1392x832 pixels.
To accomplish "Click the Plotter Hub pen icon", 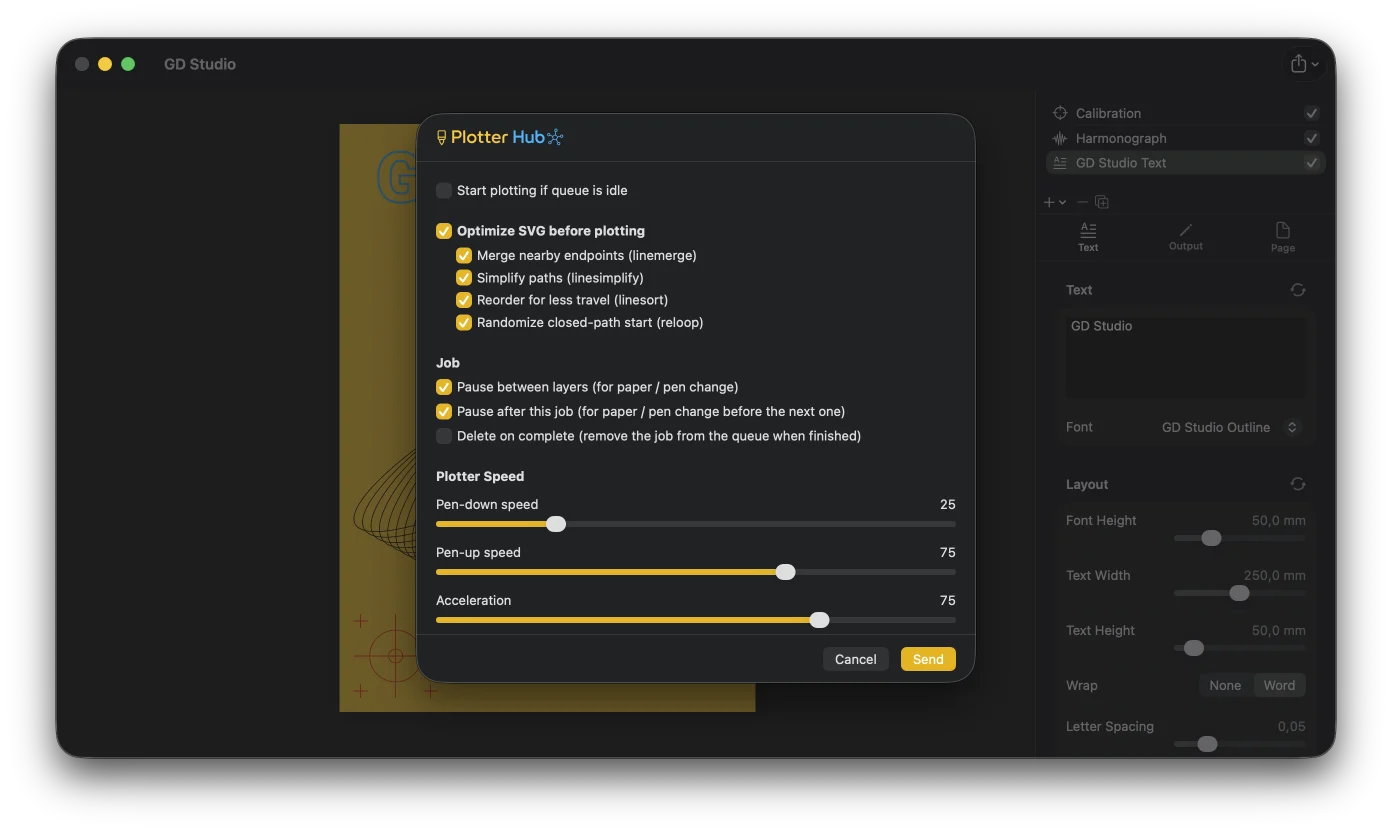I will (442, 138).
